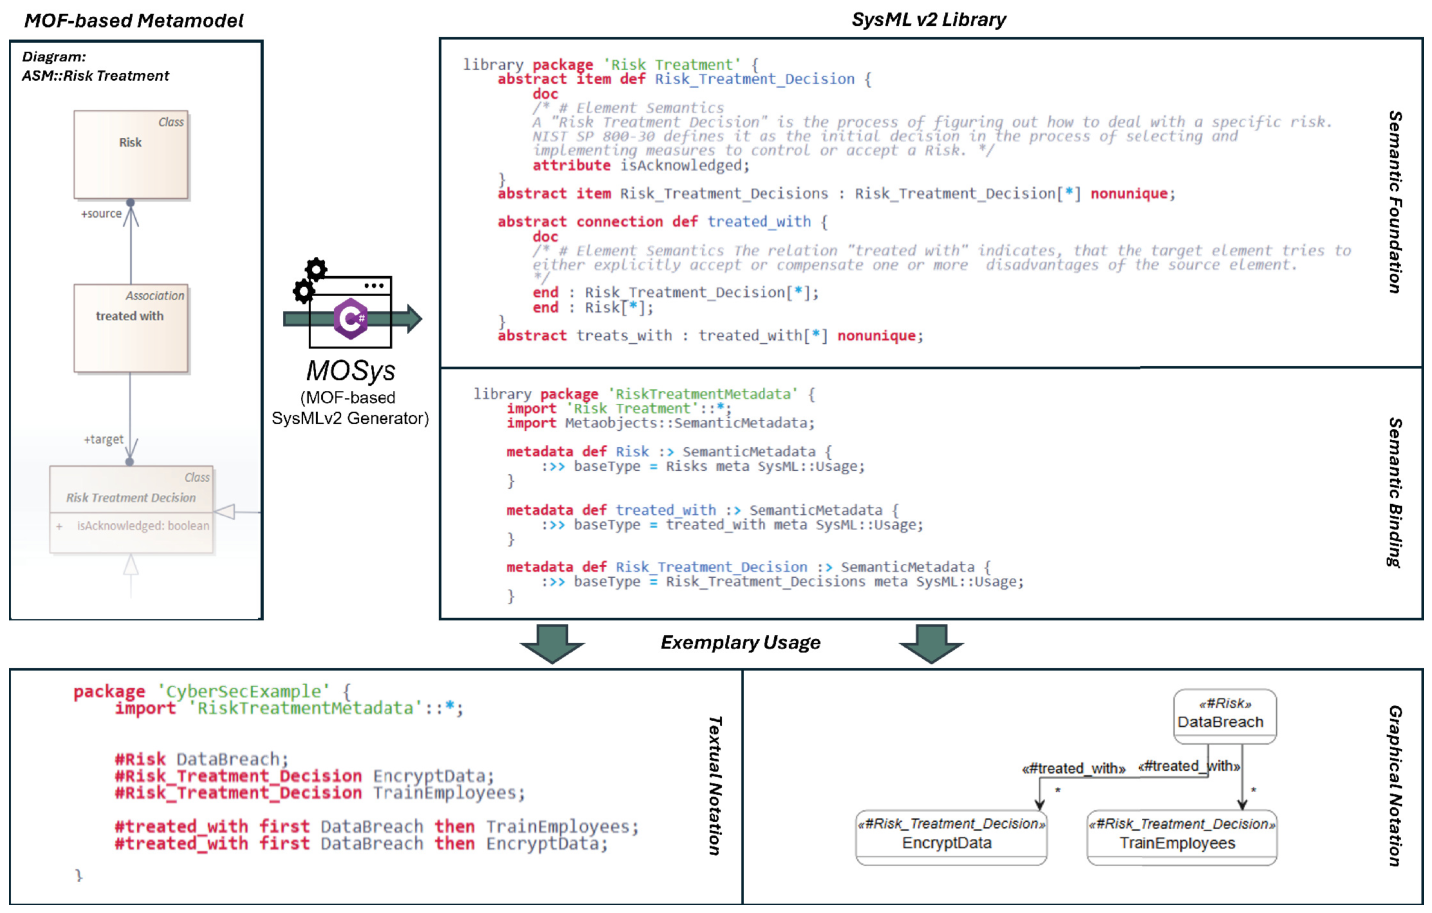Click 'metadata def treated_with' line

(x=703, y=510)
